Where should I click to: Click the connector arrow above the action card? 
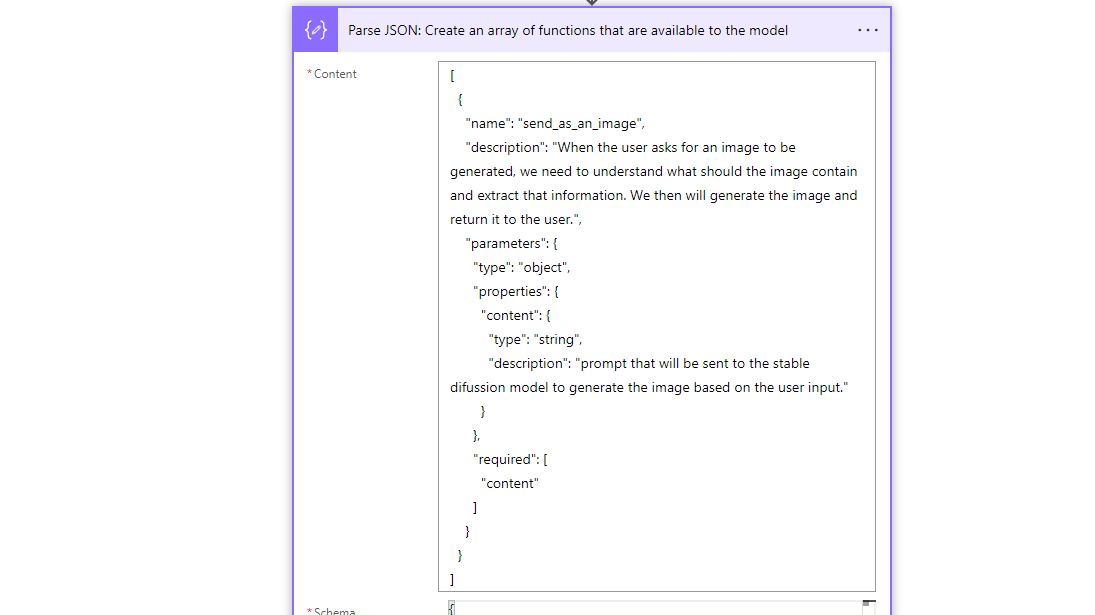click(x=592, y=3)
